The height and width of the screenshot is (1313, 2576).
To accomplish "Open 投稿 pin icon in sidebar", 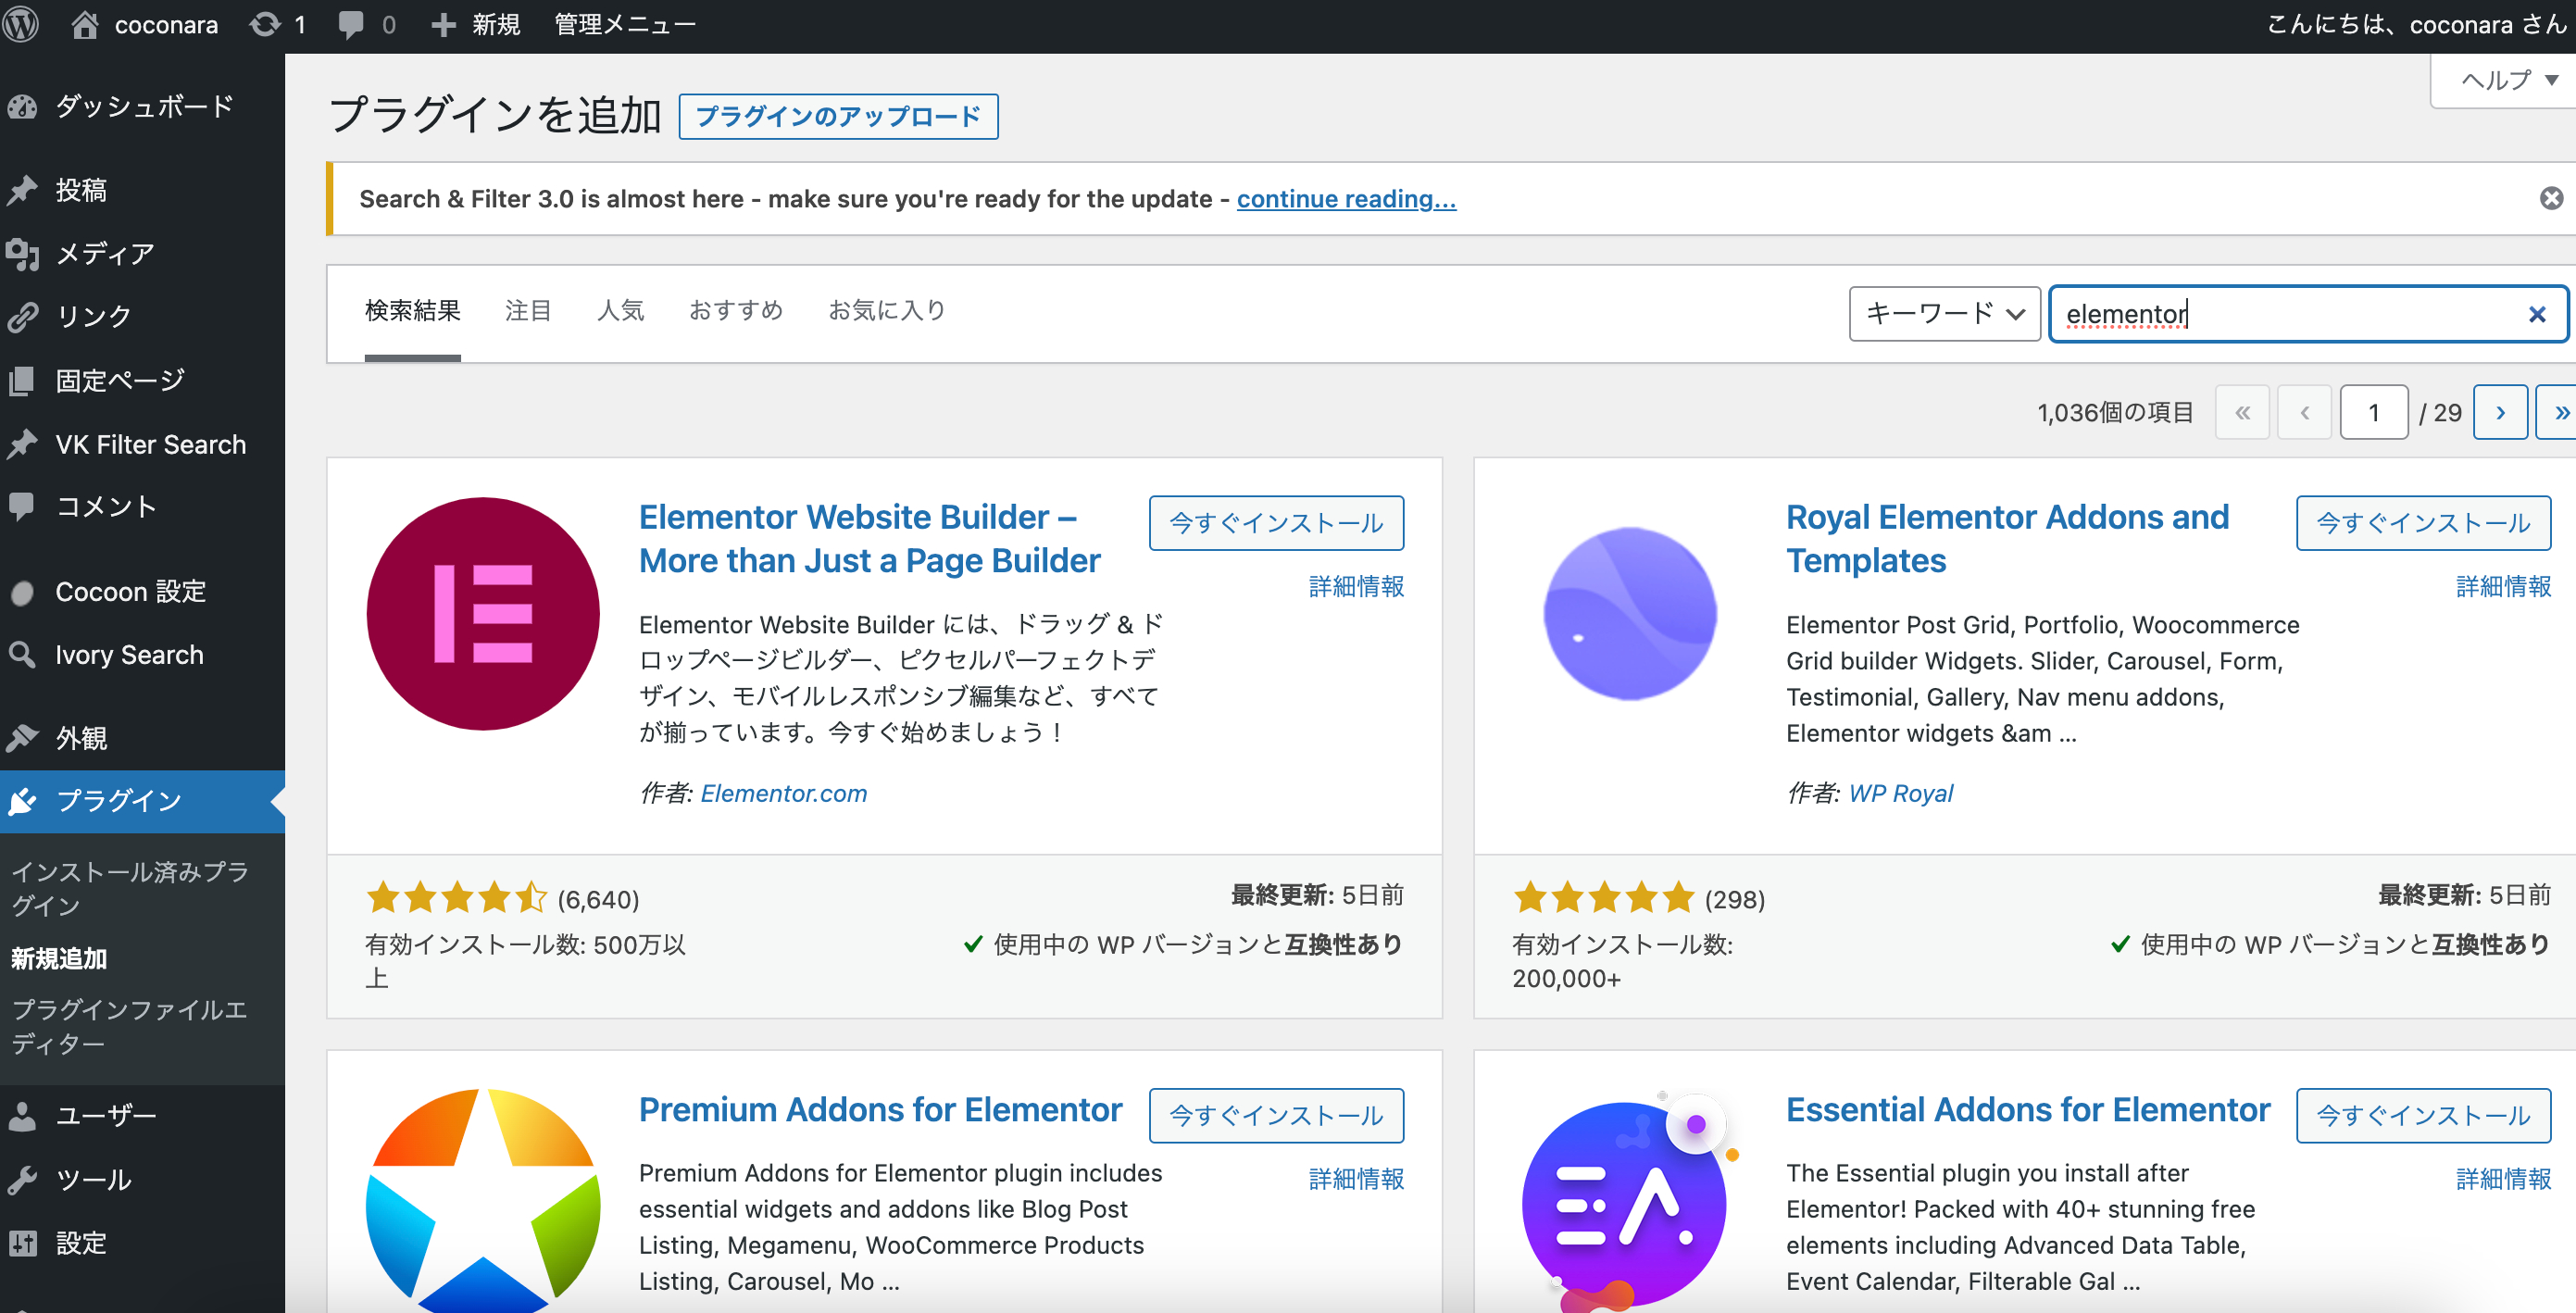I will point(22,190).
